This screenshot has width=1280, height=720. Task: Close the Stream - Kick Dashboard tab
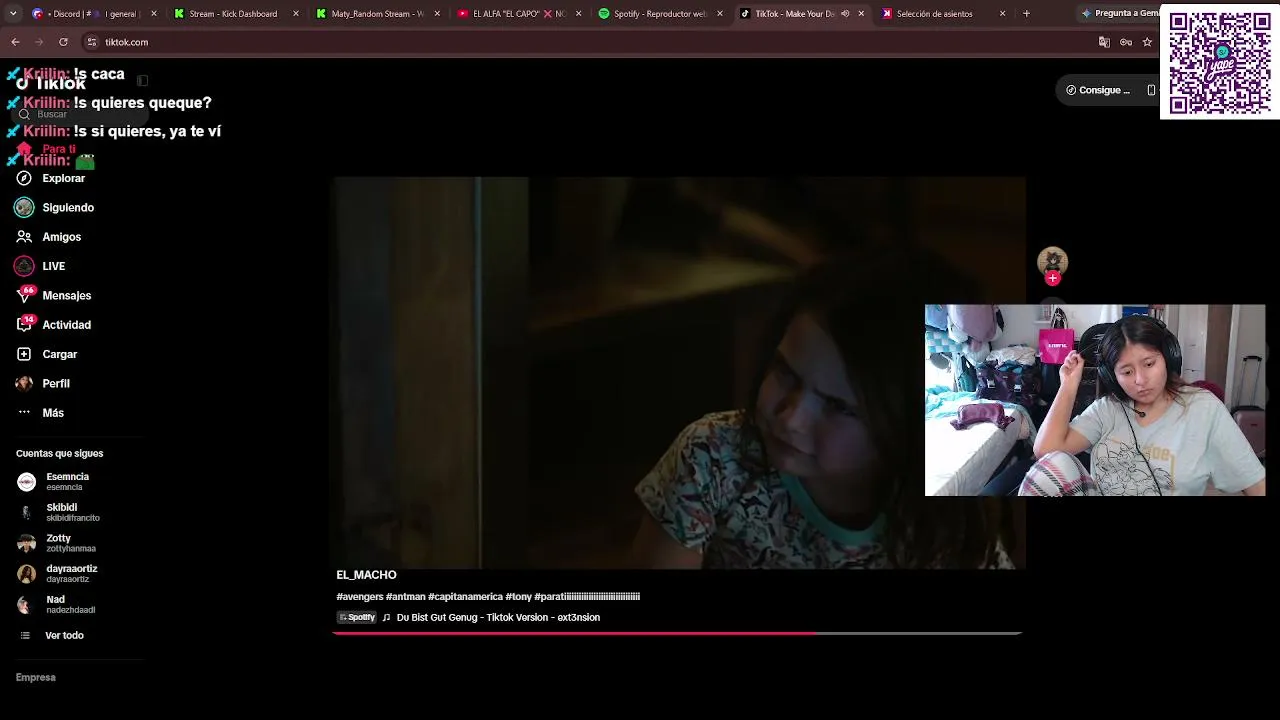(x=296, y=14)
